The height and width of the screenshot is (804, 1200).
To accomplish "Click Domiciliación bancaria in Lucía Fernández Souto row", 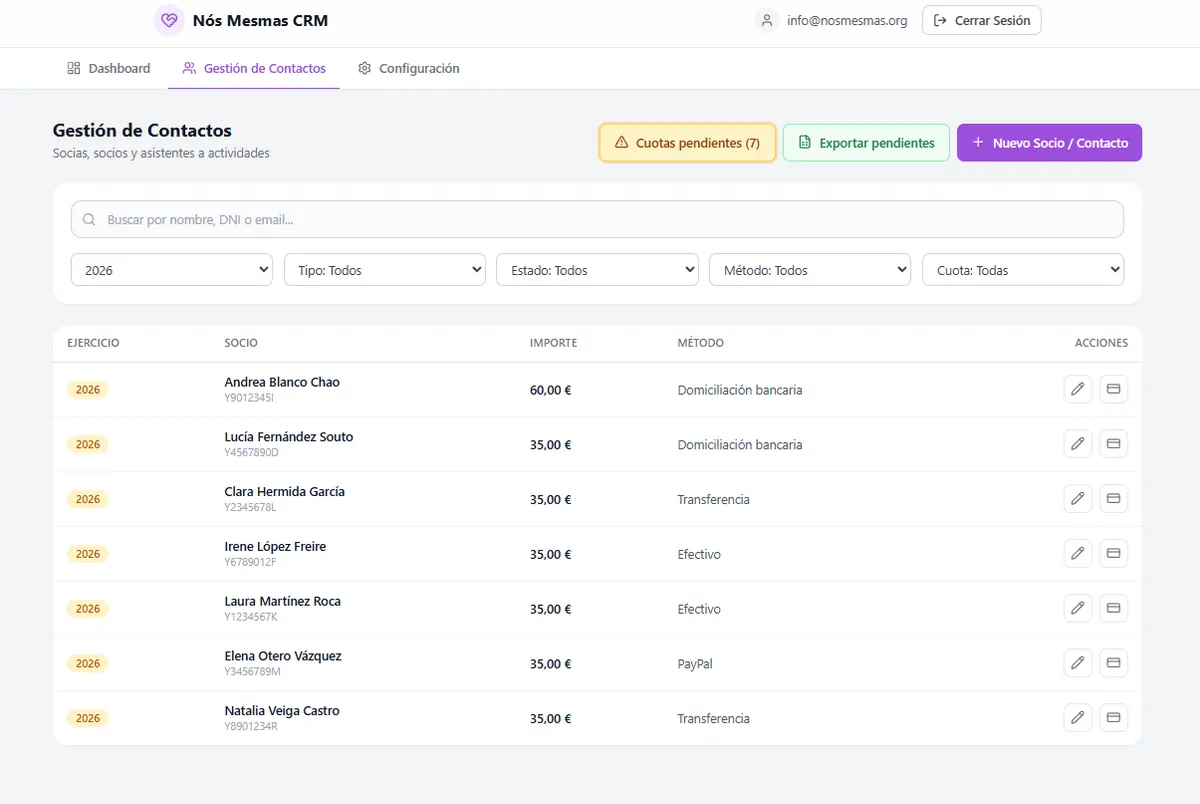I will (x=740, y=444).
